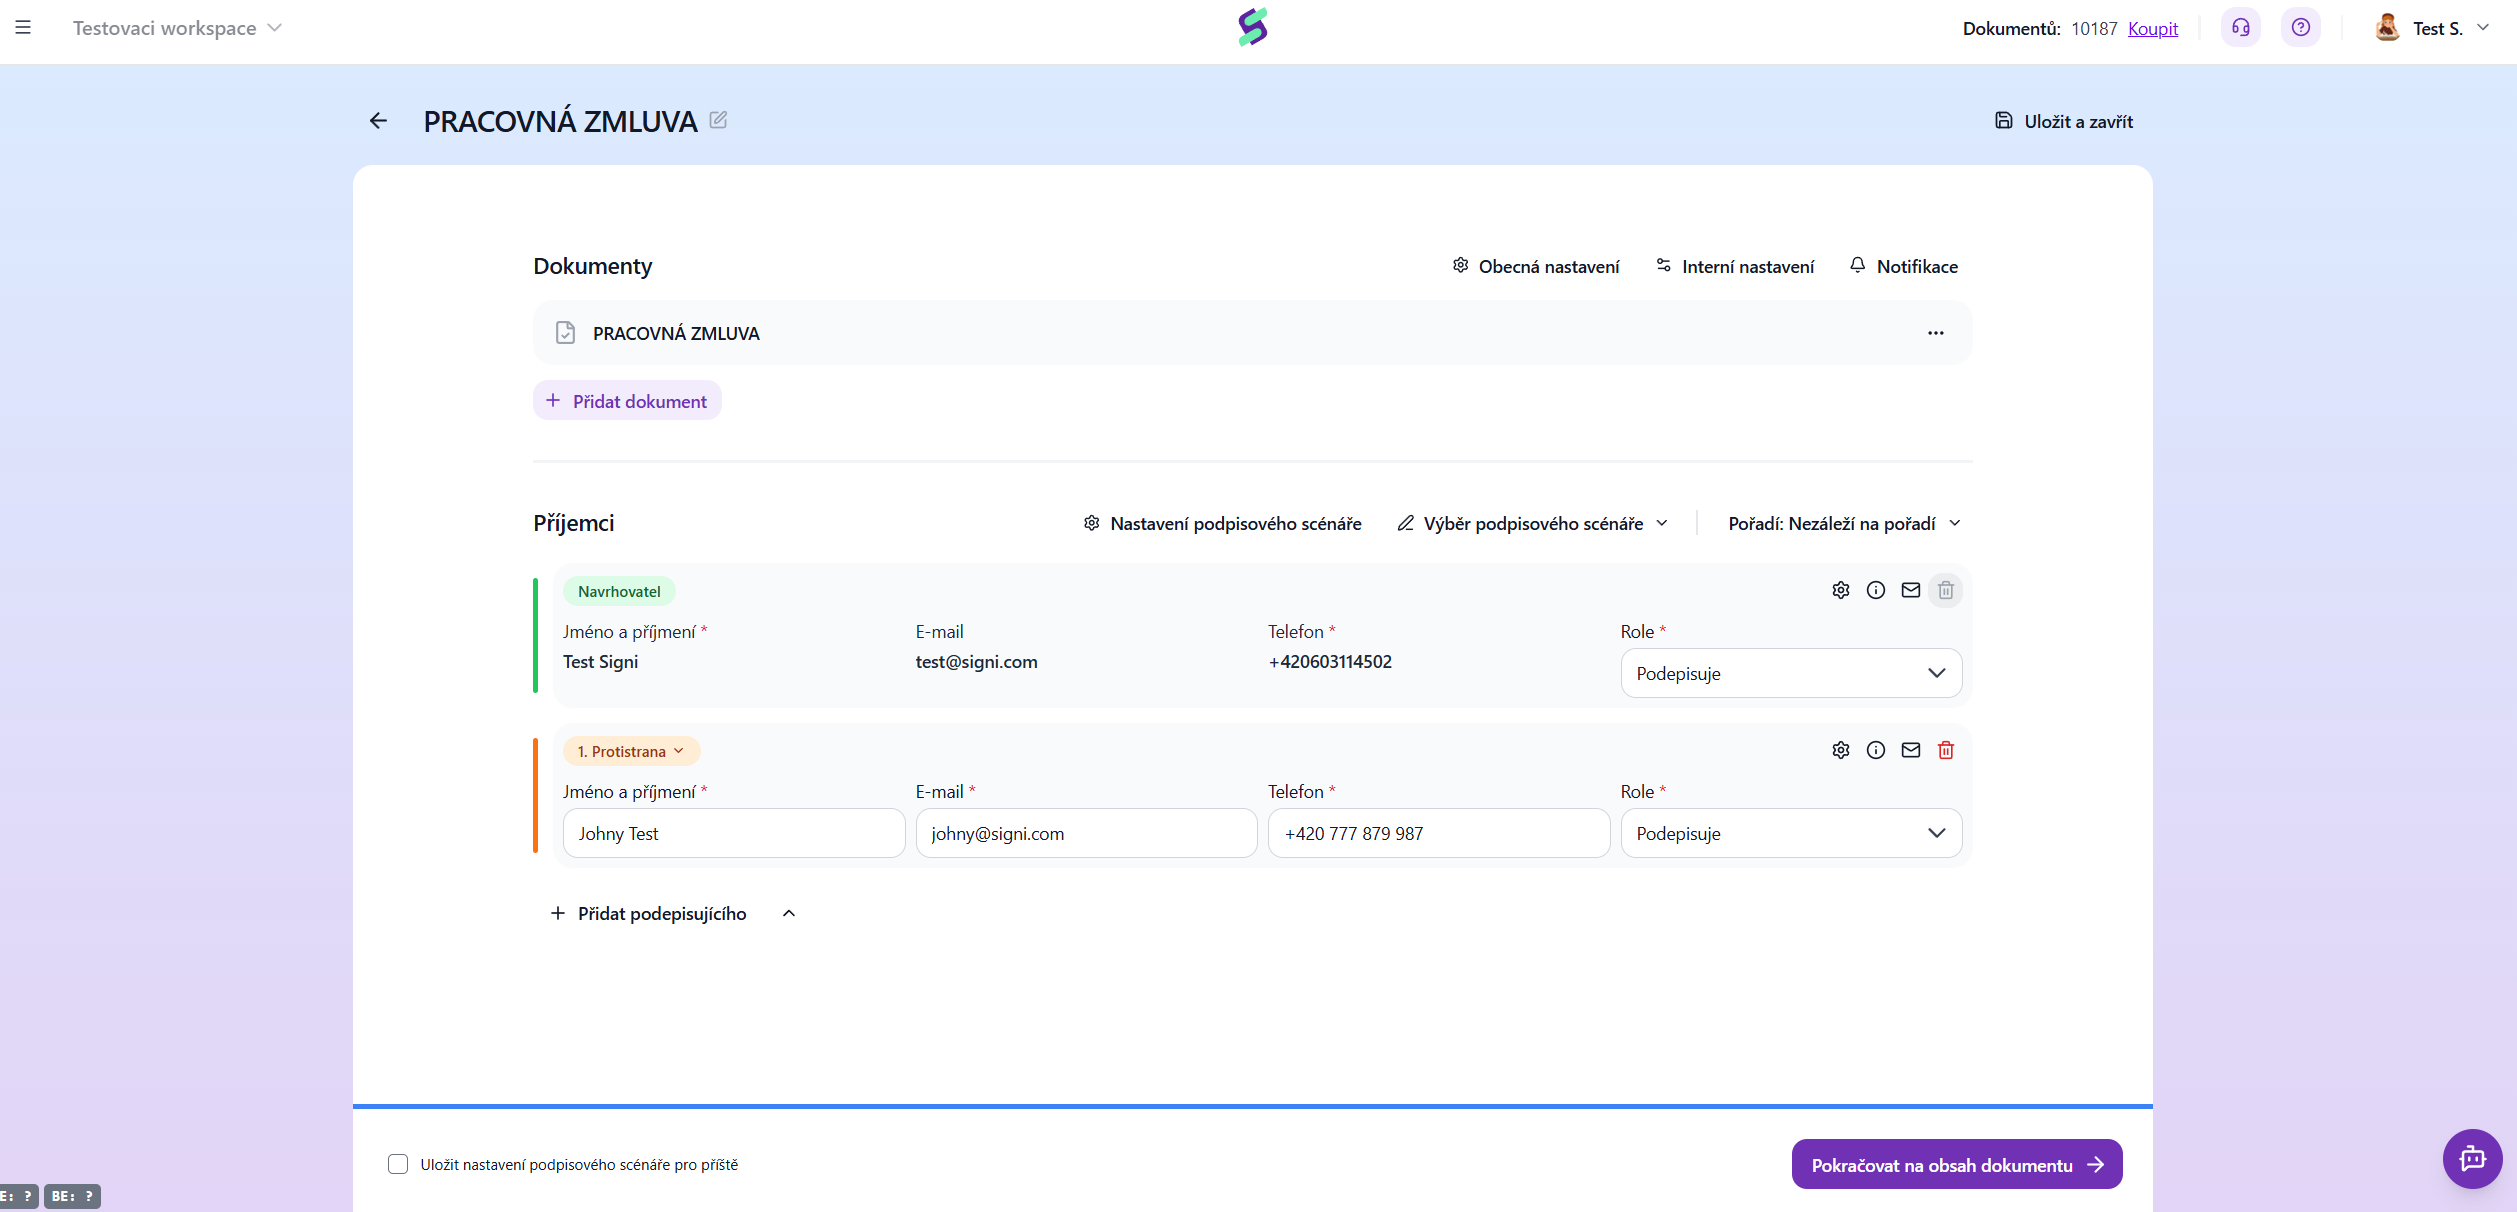The image size is (2517, 1212).
Task: Delete the Protistrana recipient with red trash
Action: [1945, 750]
